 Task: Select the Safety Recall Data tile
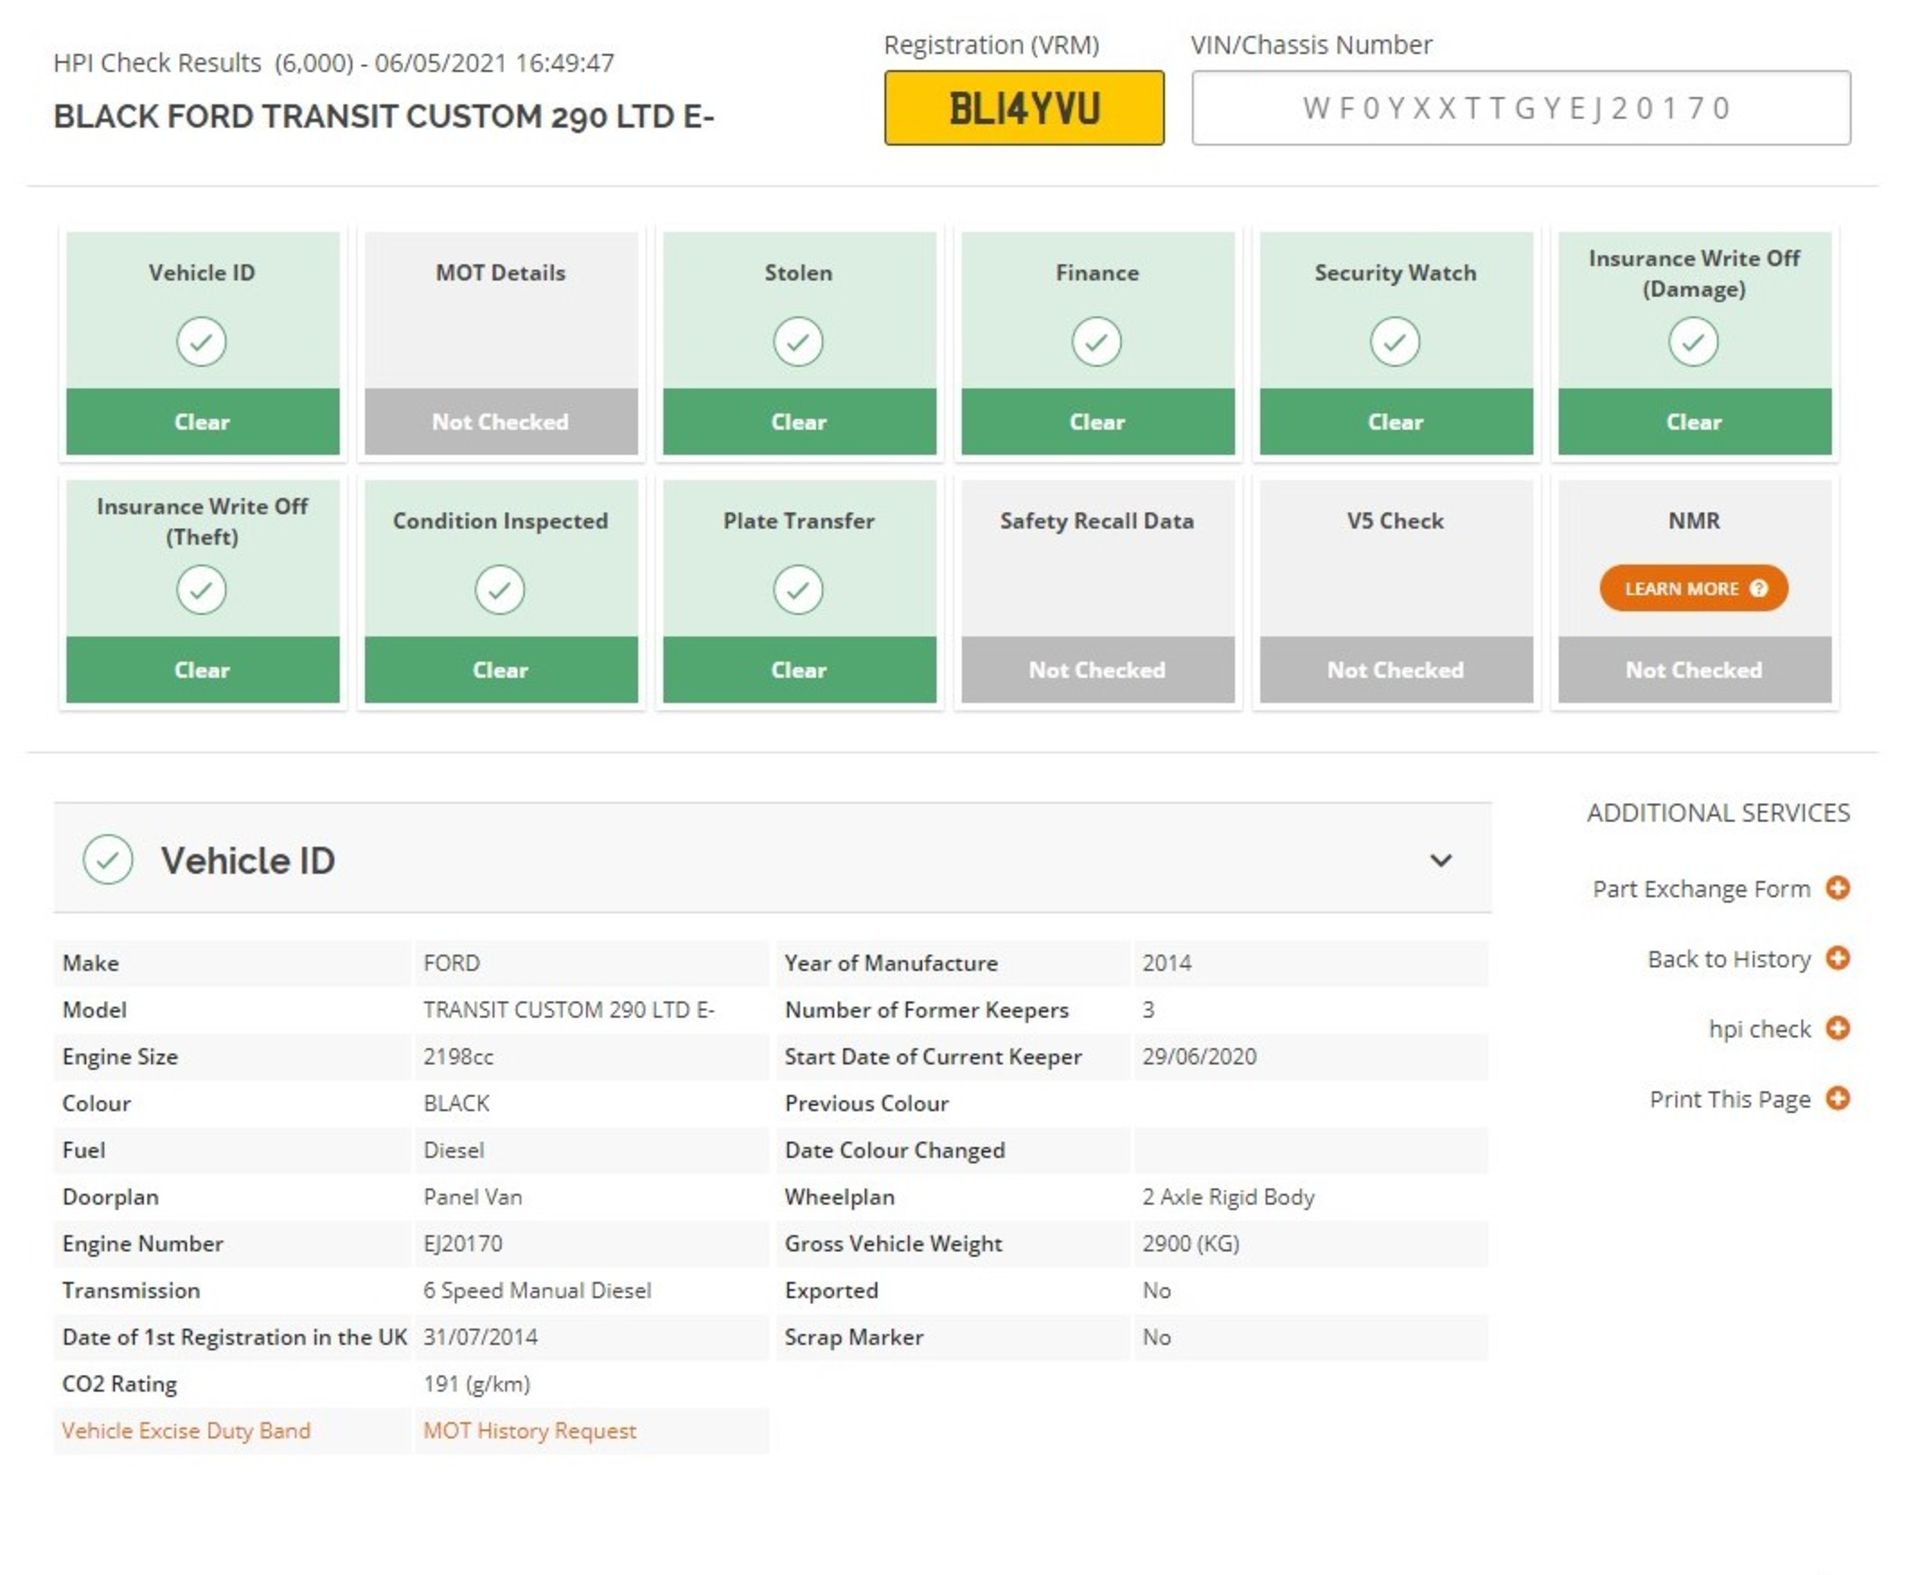[x=1097, y=591]
